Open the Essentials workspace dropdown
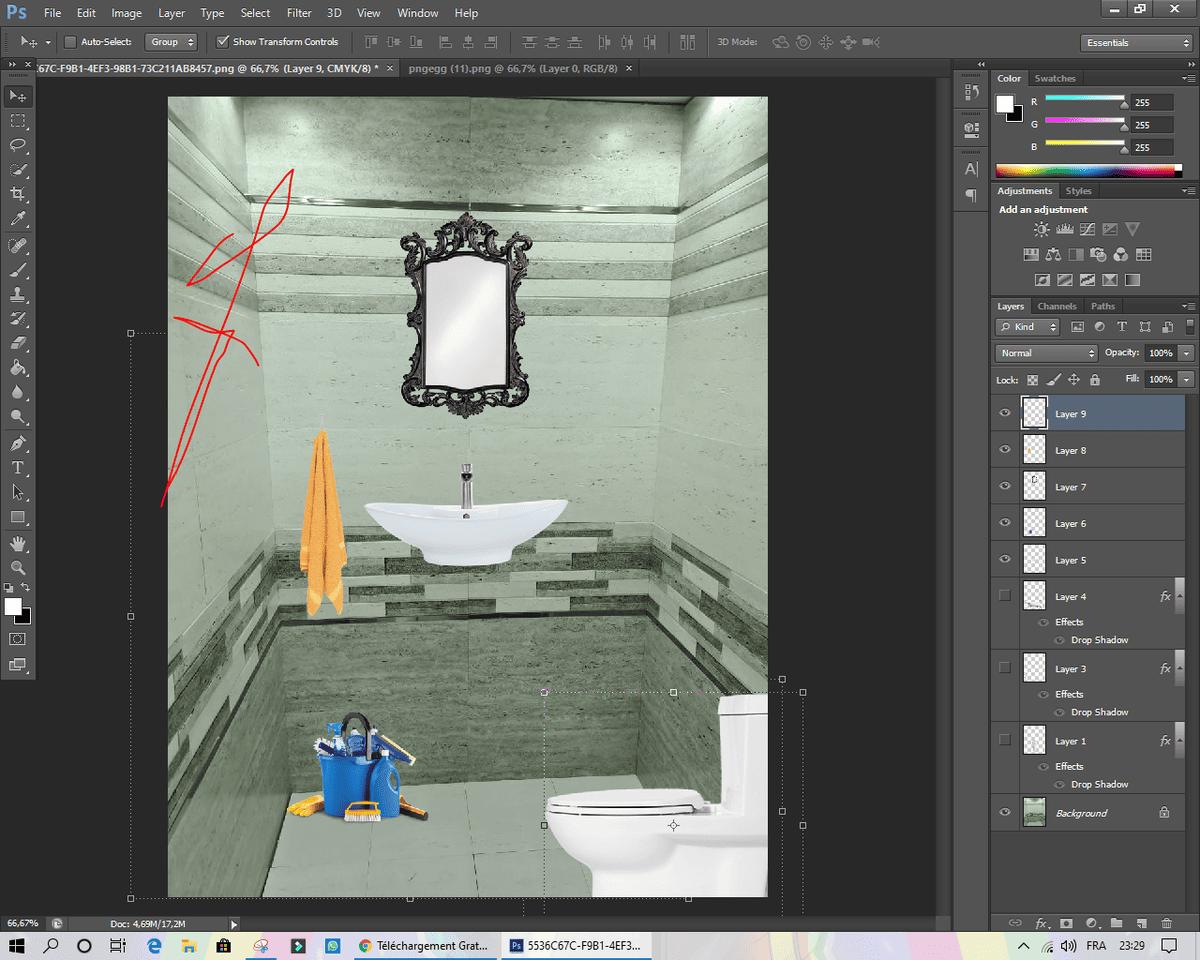This screenshot has width=1200, height=960. (1136, 43)
